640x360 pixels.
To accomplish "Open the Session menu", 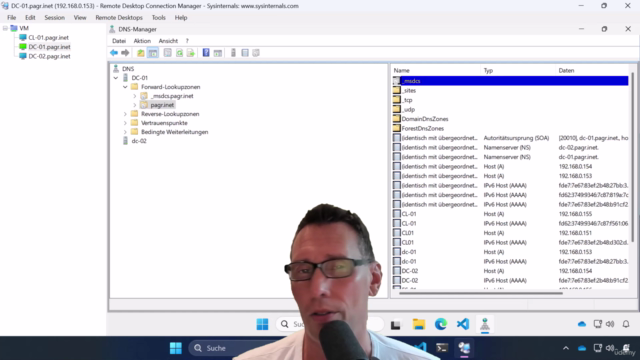I will (54, 18).
